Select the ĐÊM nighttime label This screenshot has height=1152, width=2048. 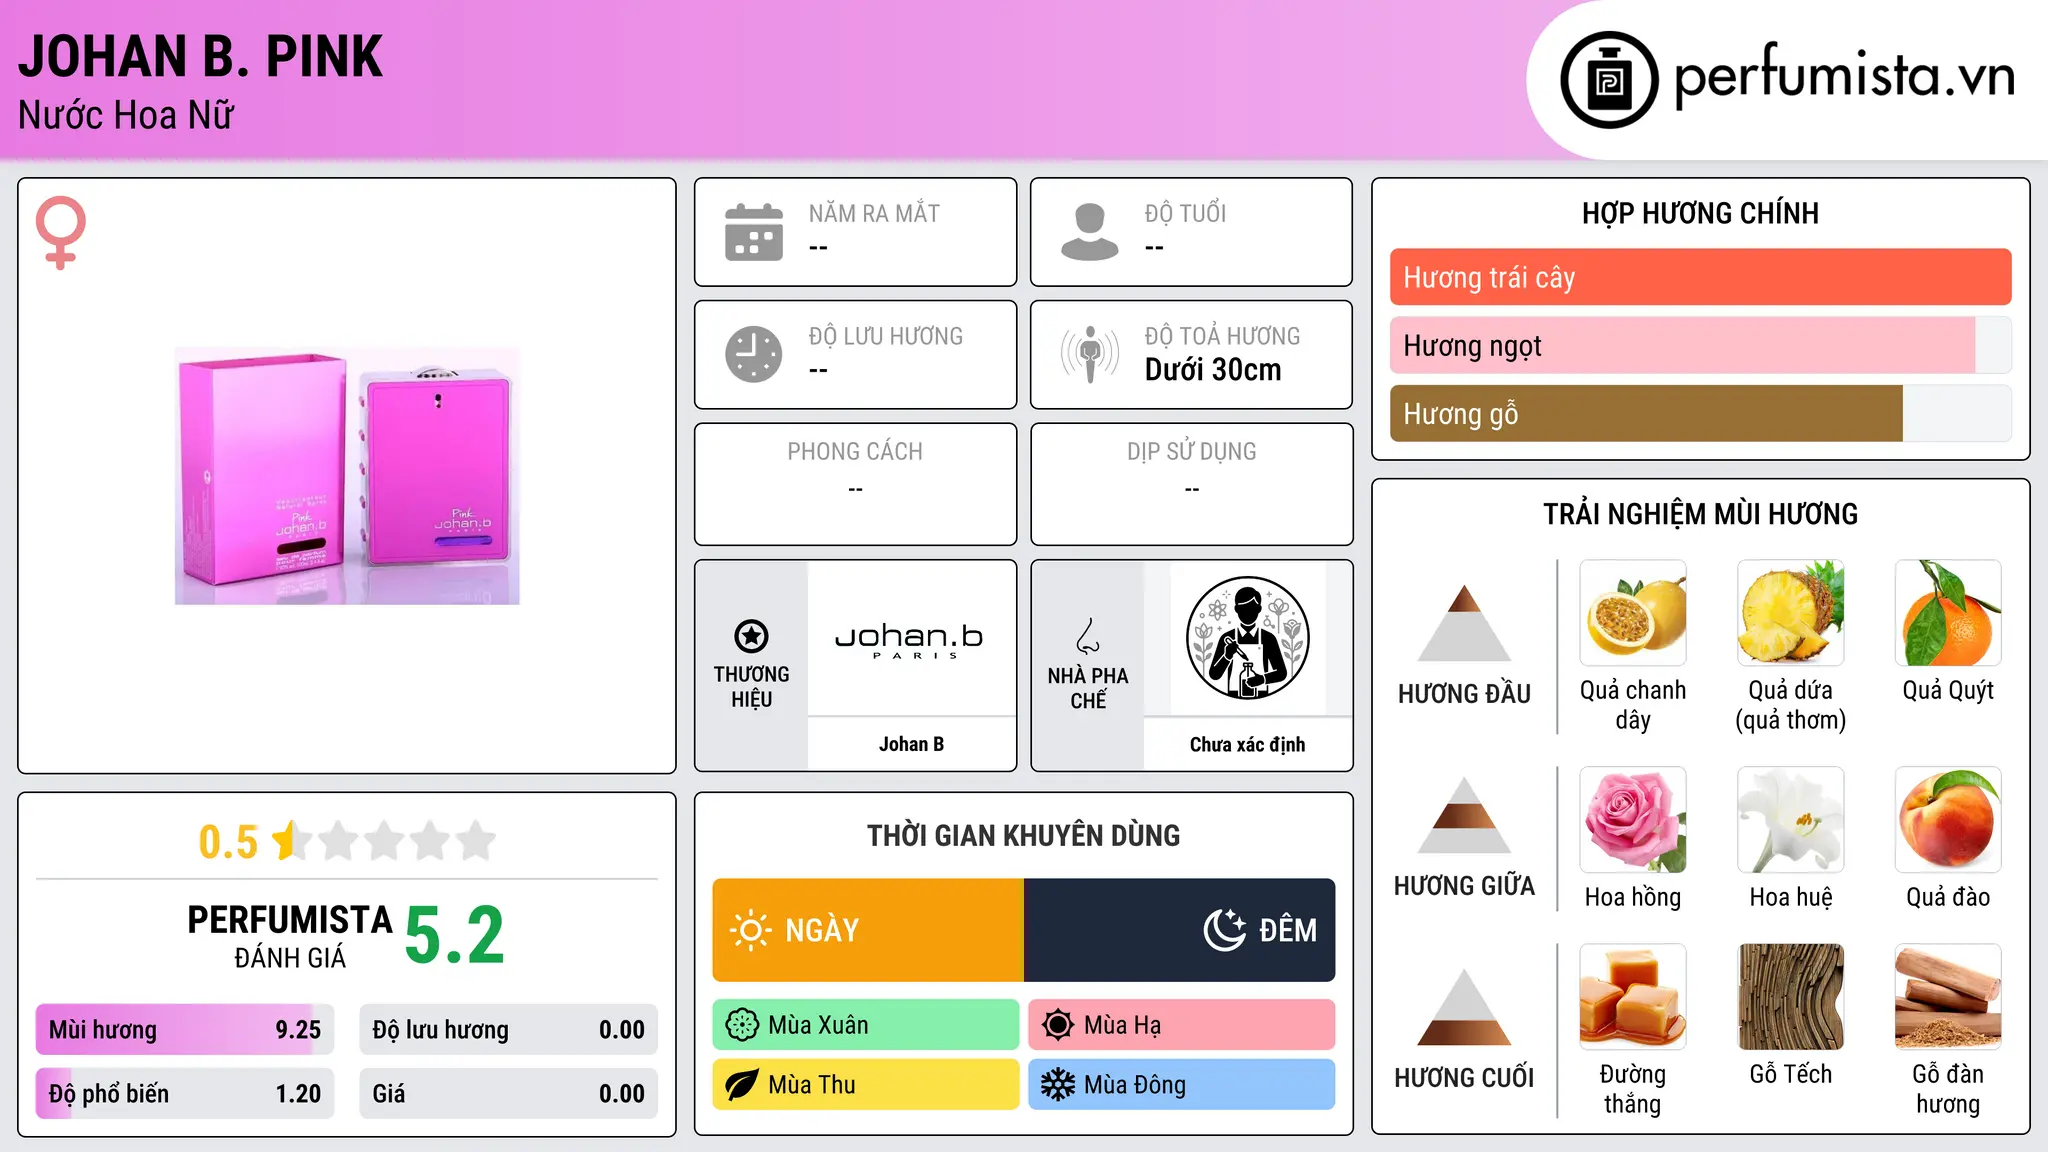[1288, 930]
